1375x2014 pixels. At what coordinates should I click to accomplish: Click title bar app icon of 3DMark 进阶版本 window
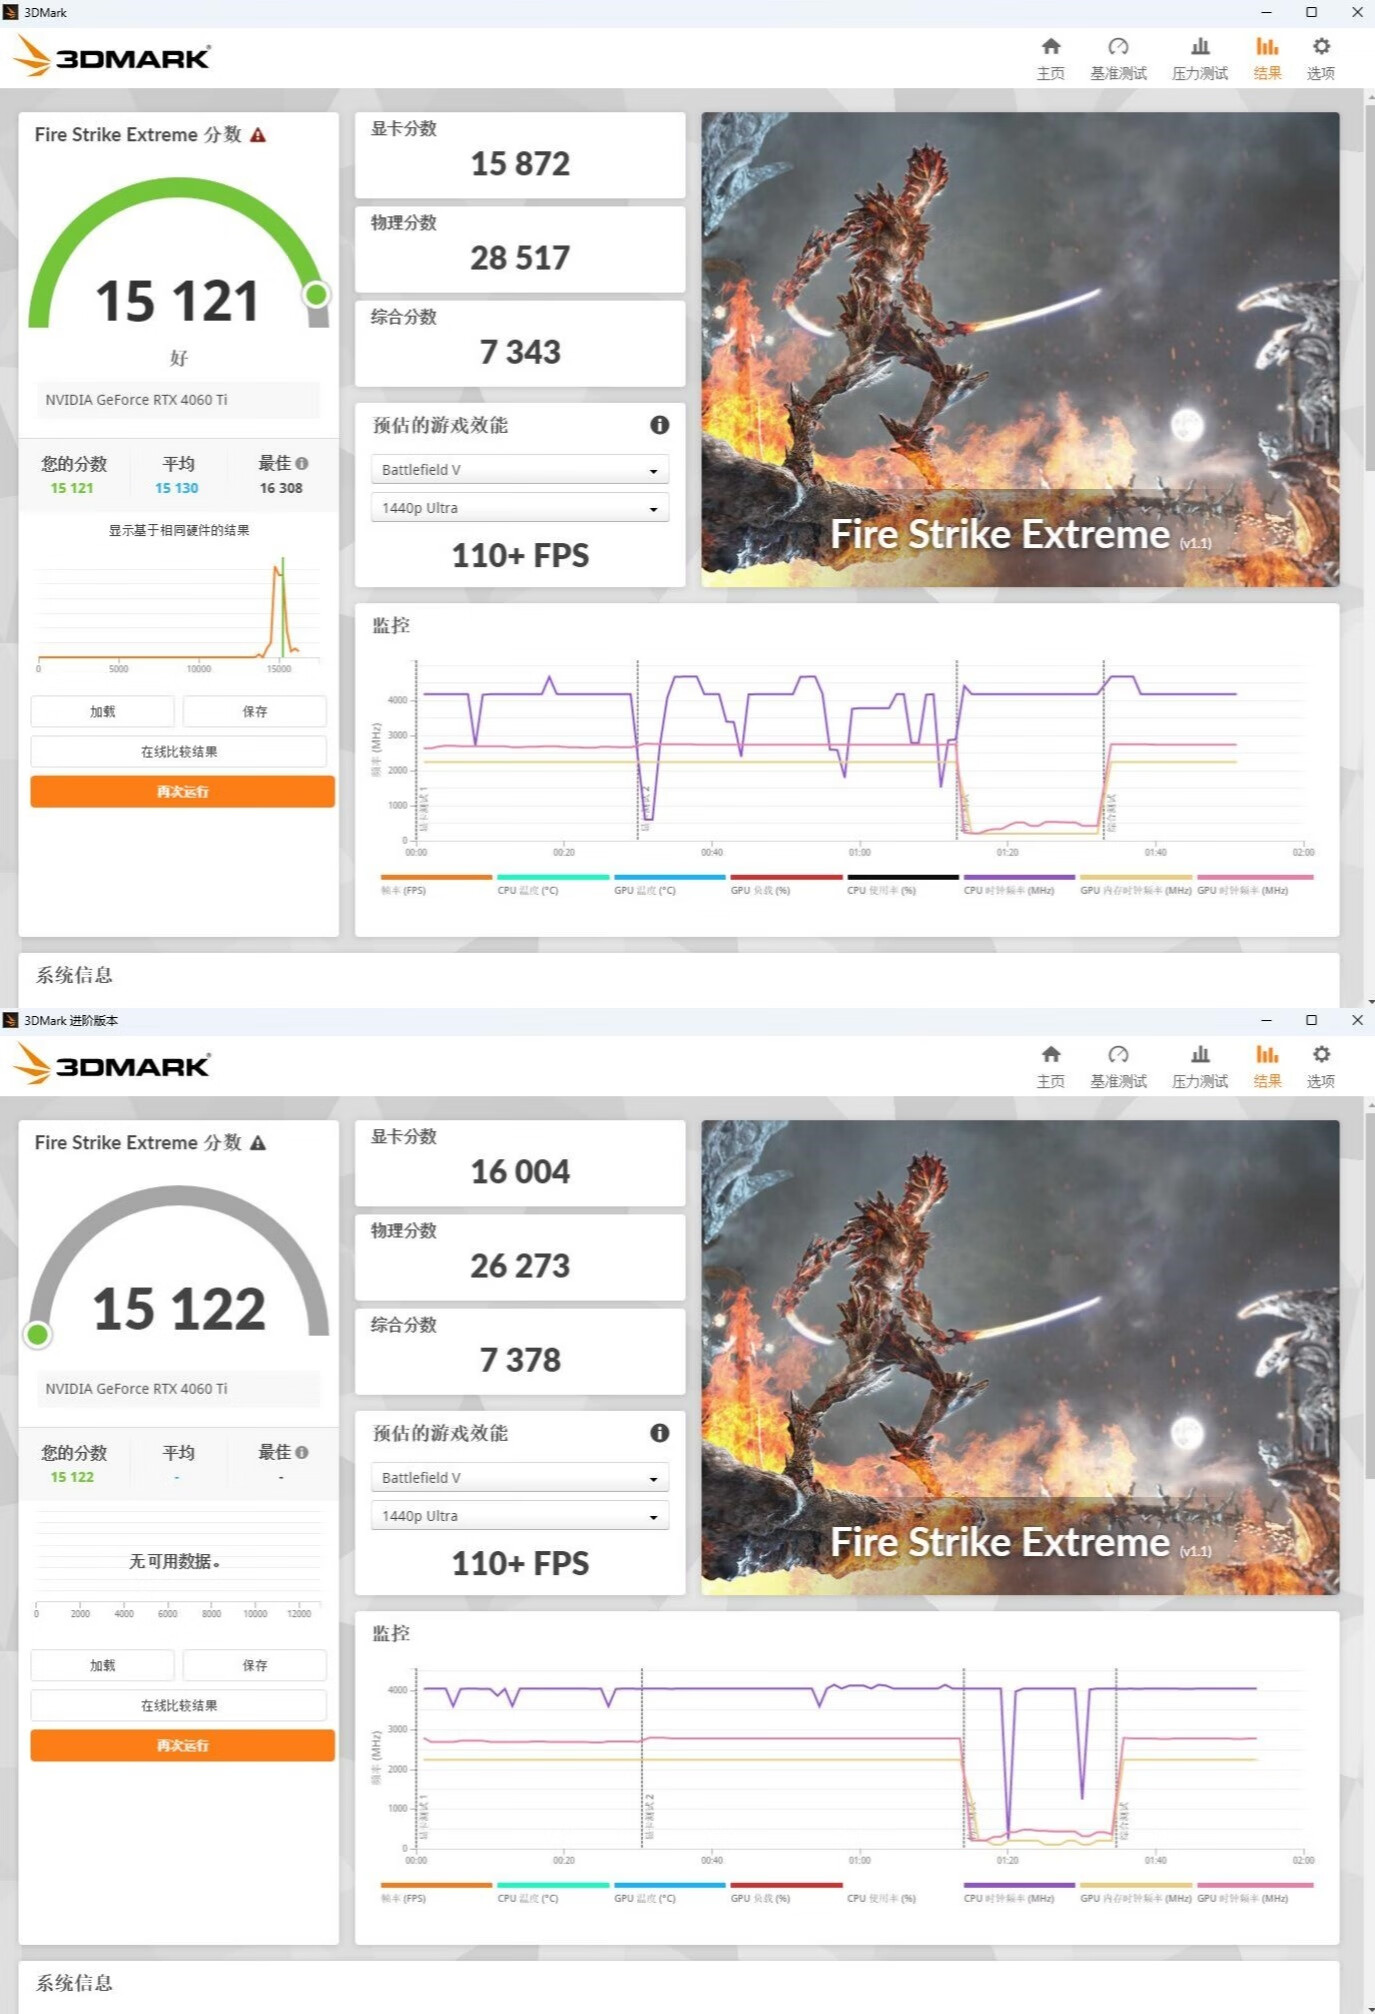[11, 1020]
